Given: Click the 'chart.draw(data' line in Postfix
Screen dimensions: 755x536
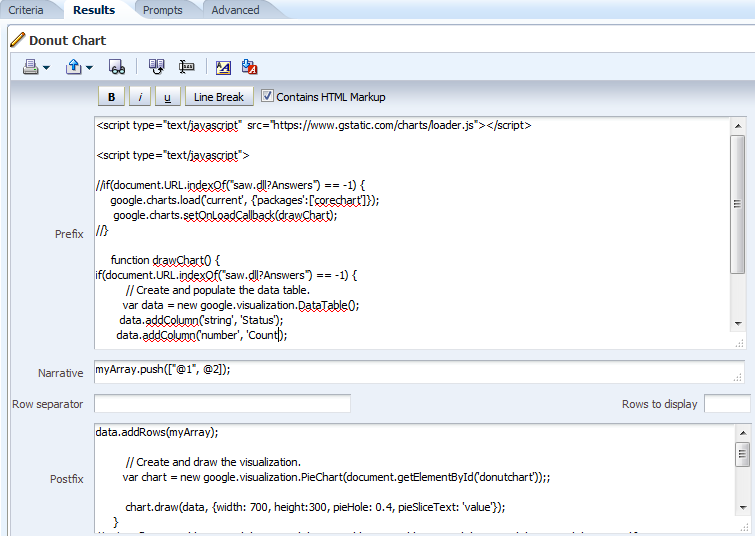Looking at the screenshot, I should pos(315,507).
